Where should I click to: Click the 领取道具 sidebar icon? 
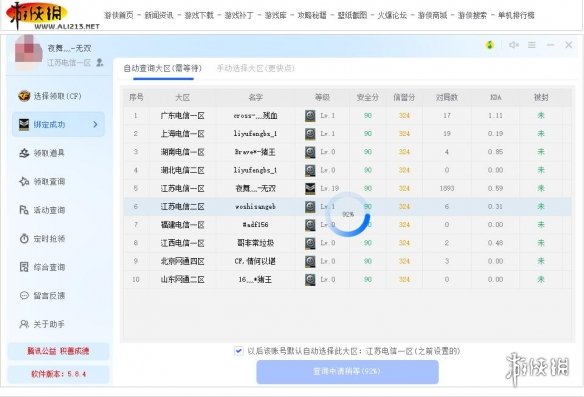pos(24,153)
